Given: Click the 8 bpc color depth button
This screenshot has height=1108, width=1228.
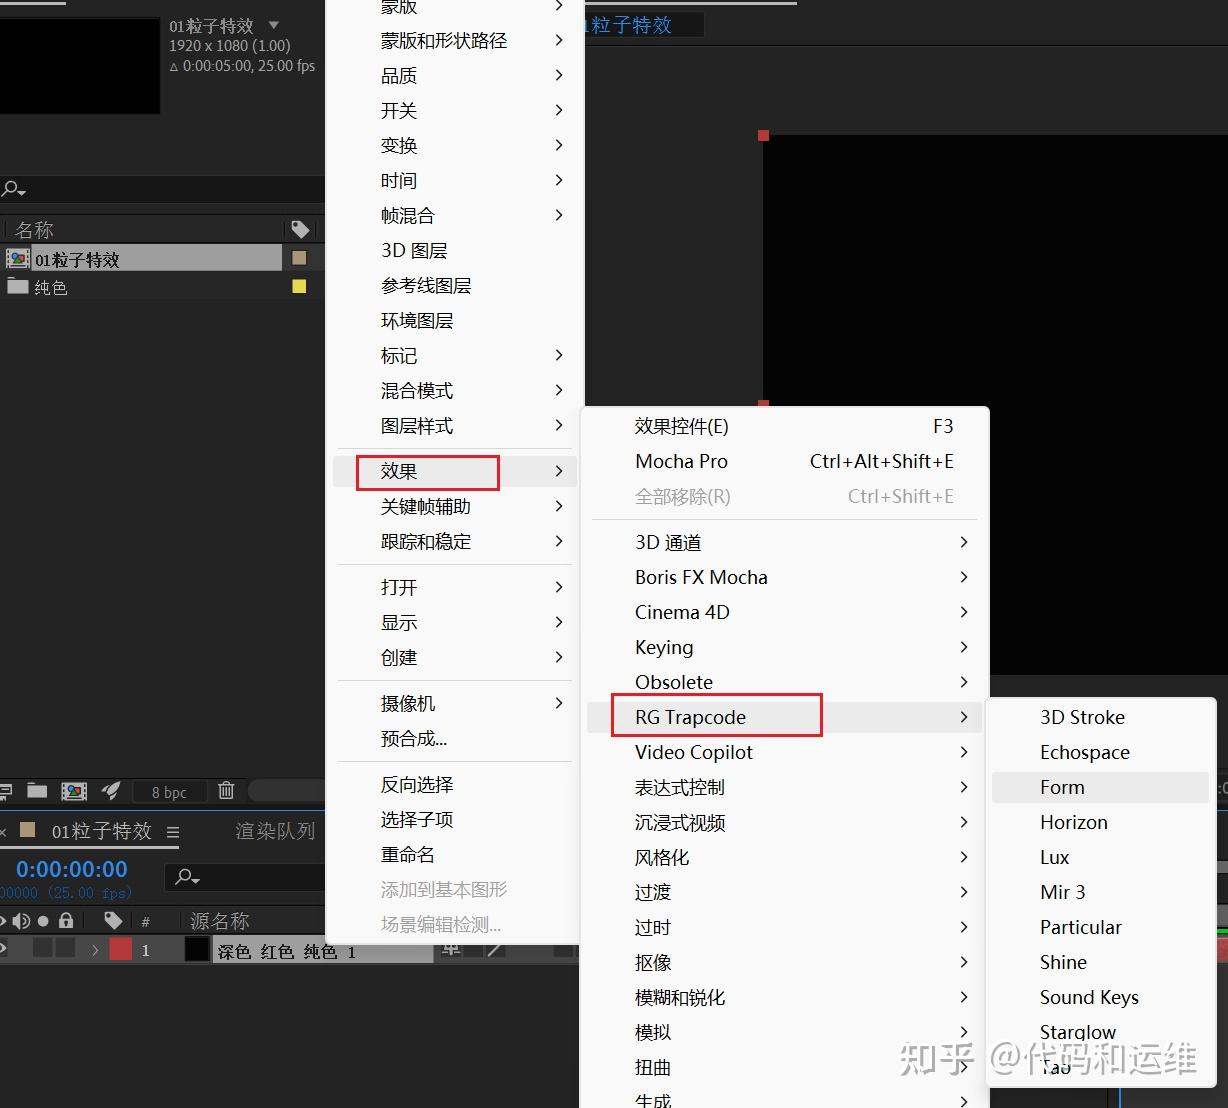Looking at the screenshot, I should [168, 791].
